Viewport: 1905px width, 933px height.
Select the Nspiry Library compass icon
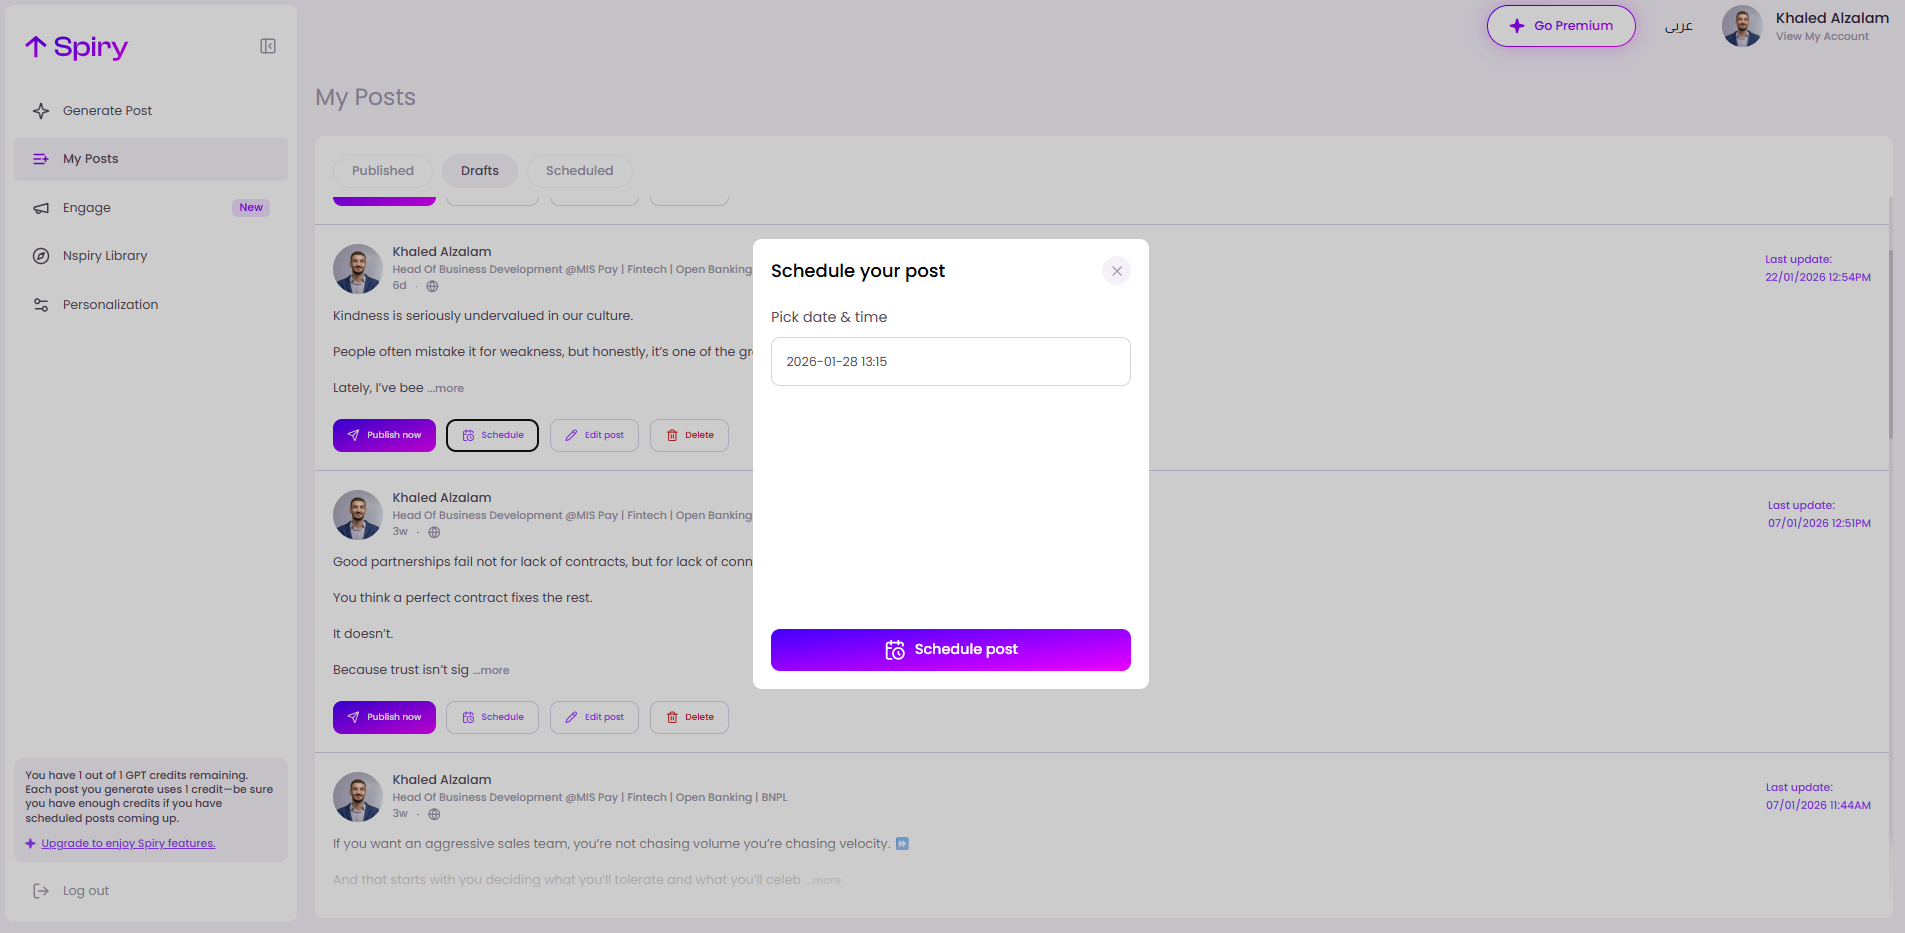click(40, 255)
